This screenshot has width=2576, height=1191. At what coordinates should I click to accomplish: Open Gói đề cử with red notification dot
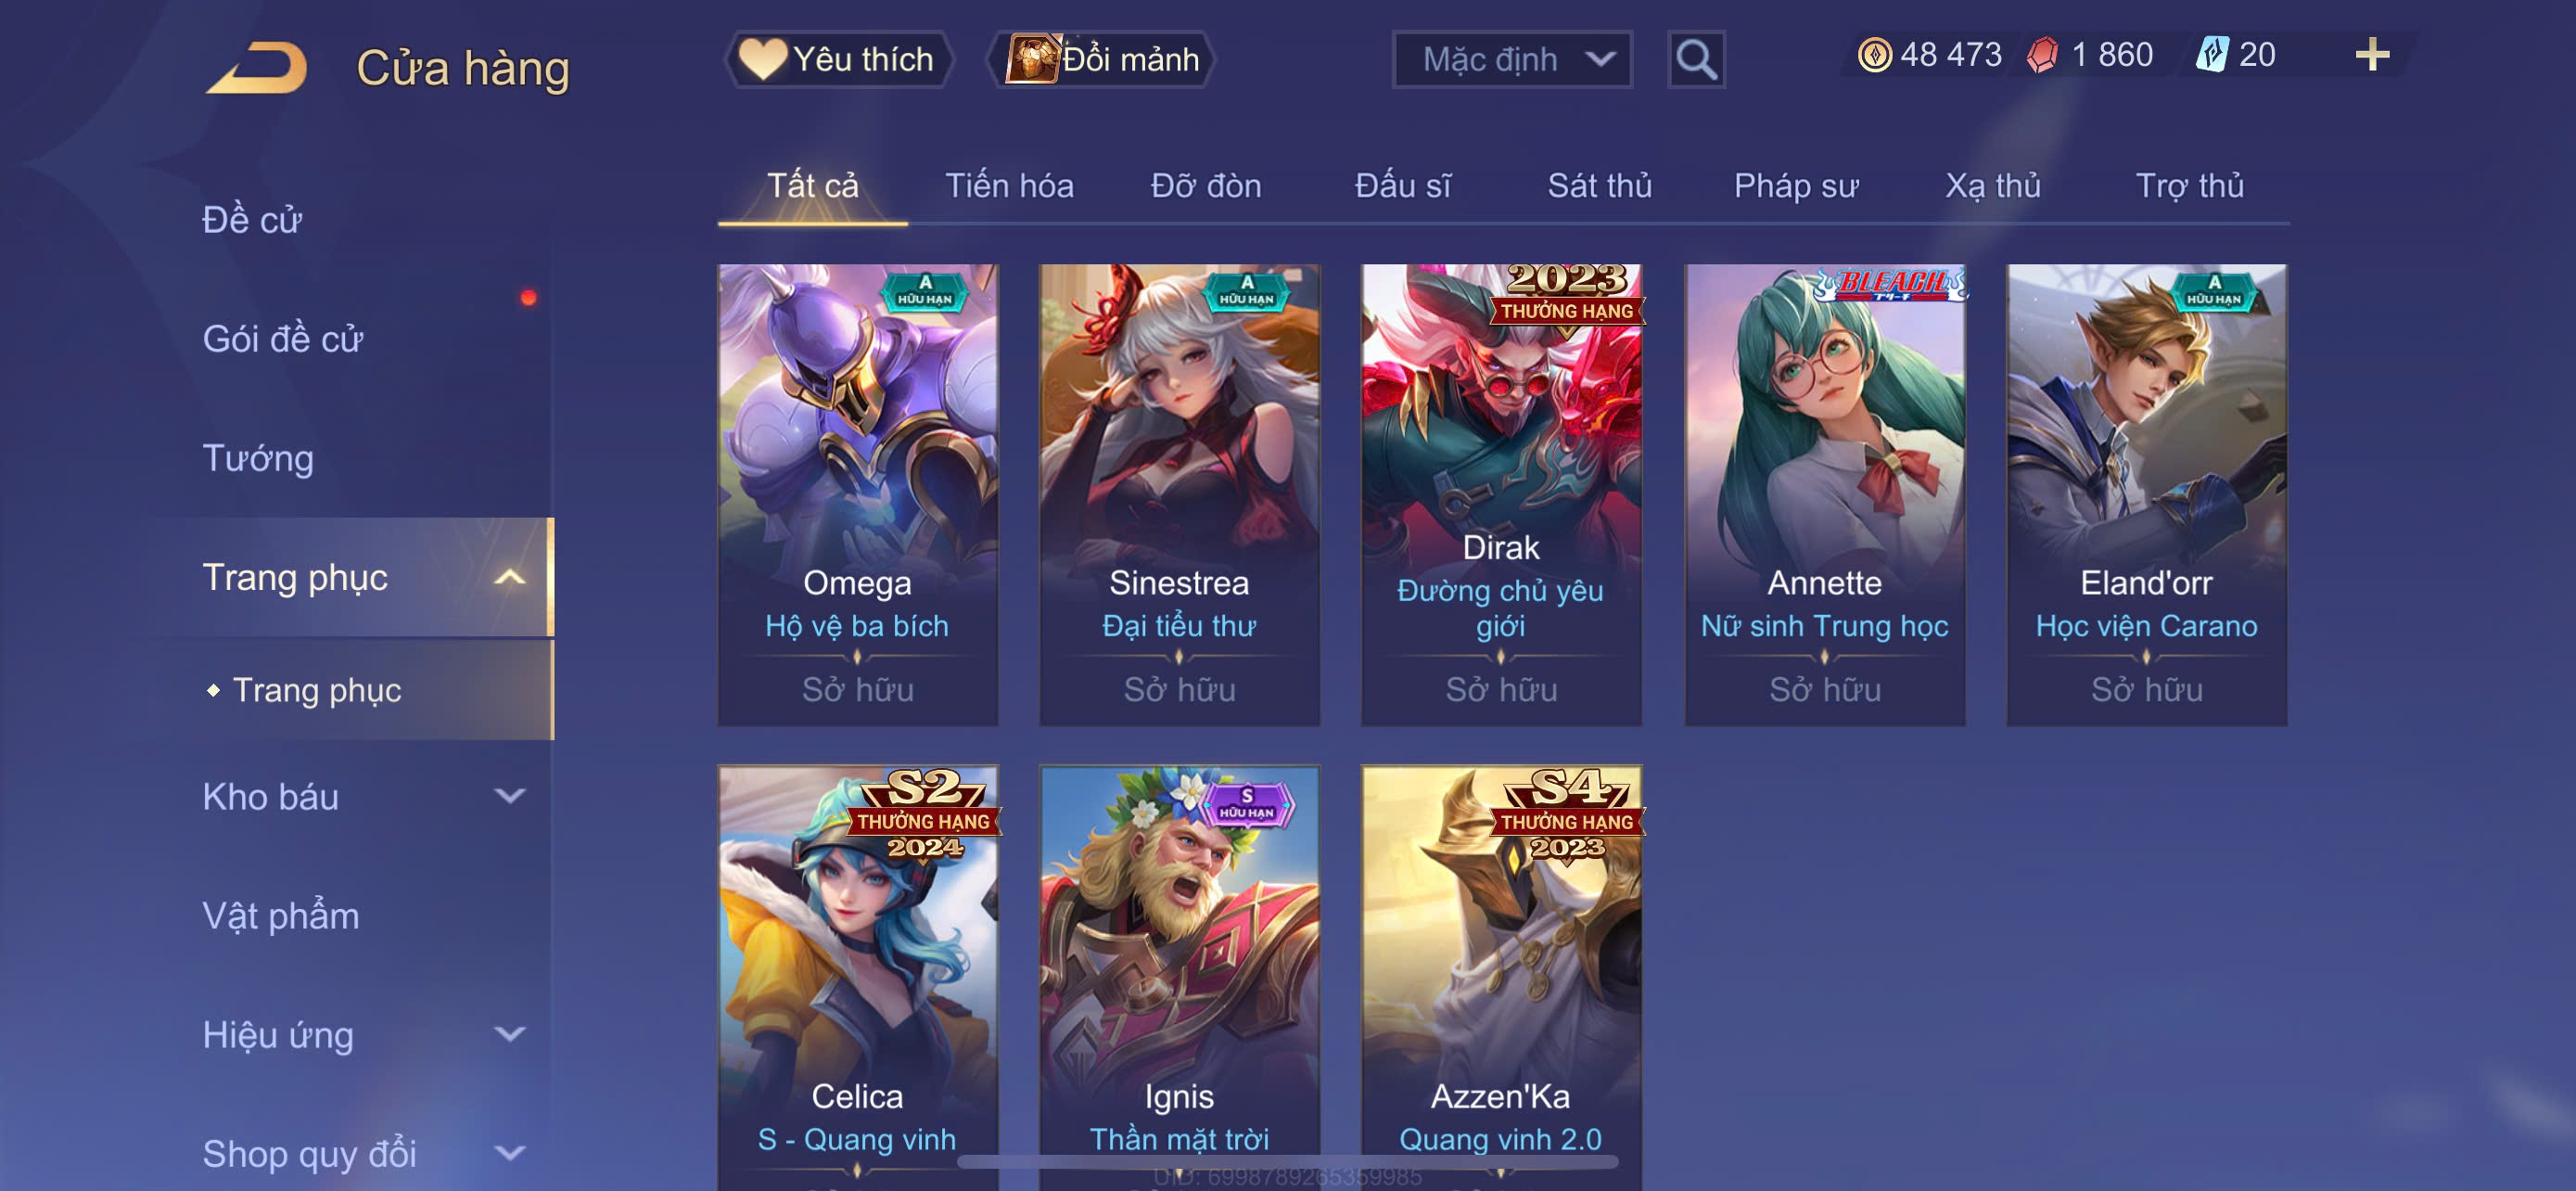[x=282, y=339]
